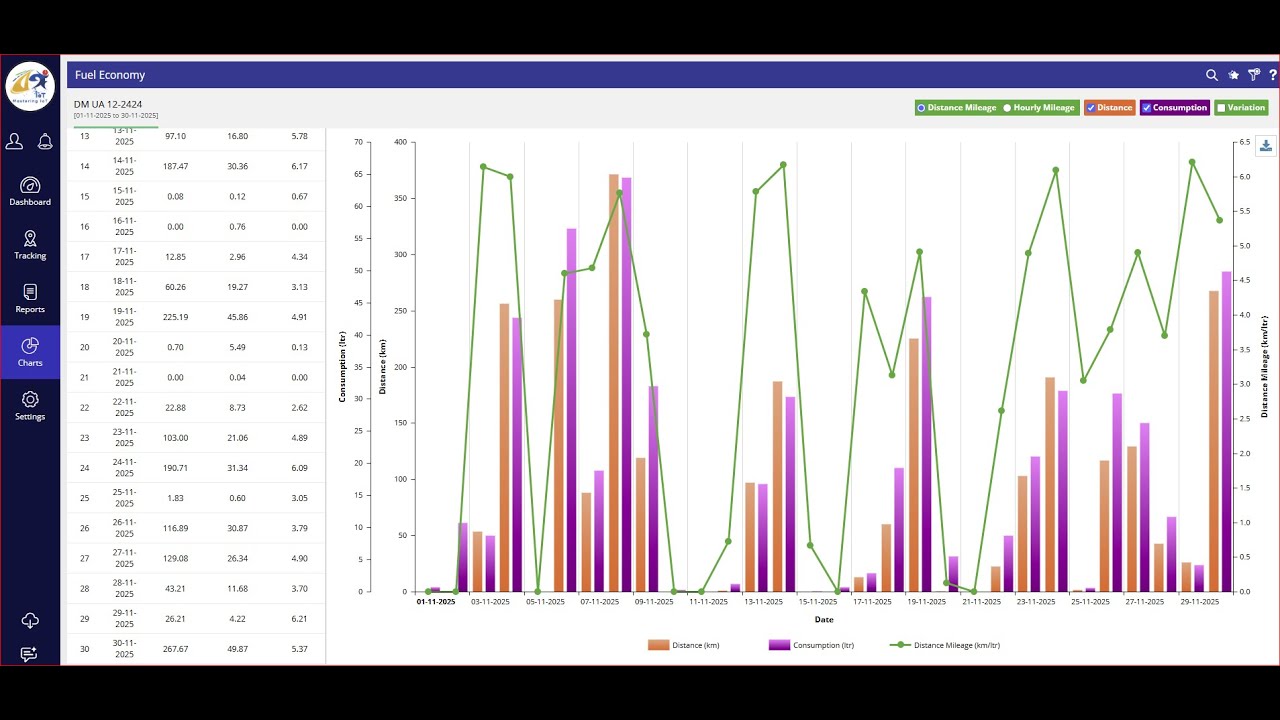Click row 15 mileage value 0.67
The height and width of the screenshot is (720, 1280).
299,196
